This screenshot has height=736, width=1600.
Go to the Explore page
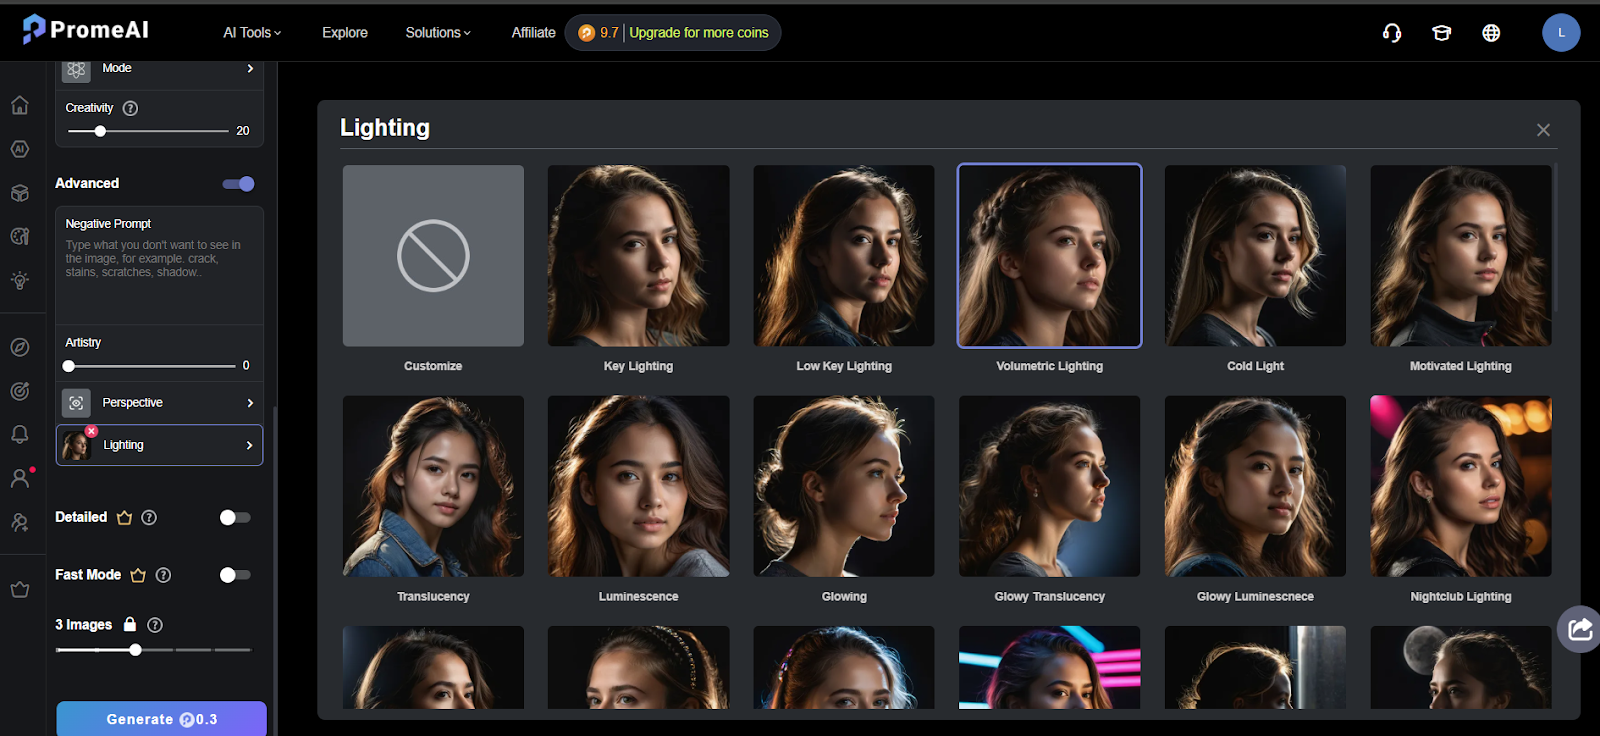(345, 33)
